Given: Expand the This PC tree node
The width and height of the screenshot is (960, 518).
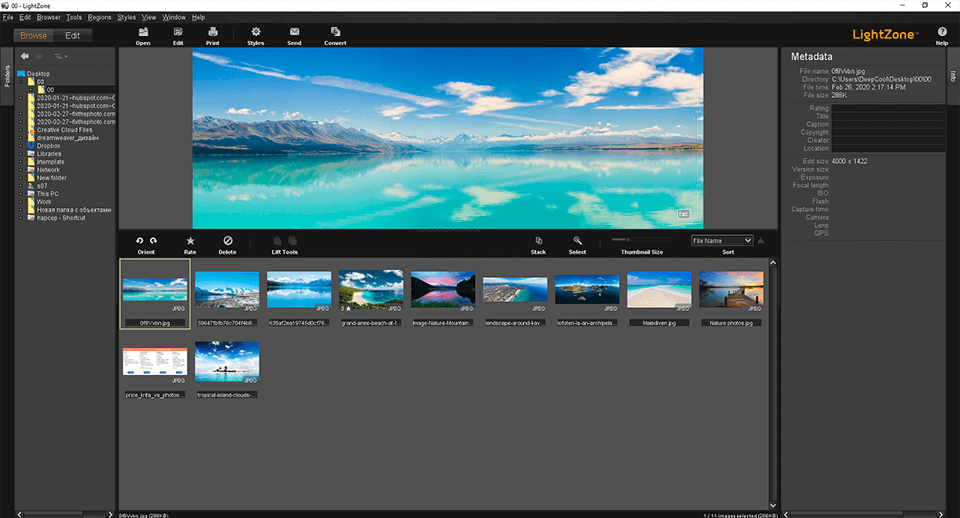Looking at the screenshot, I should 21,193.
